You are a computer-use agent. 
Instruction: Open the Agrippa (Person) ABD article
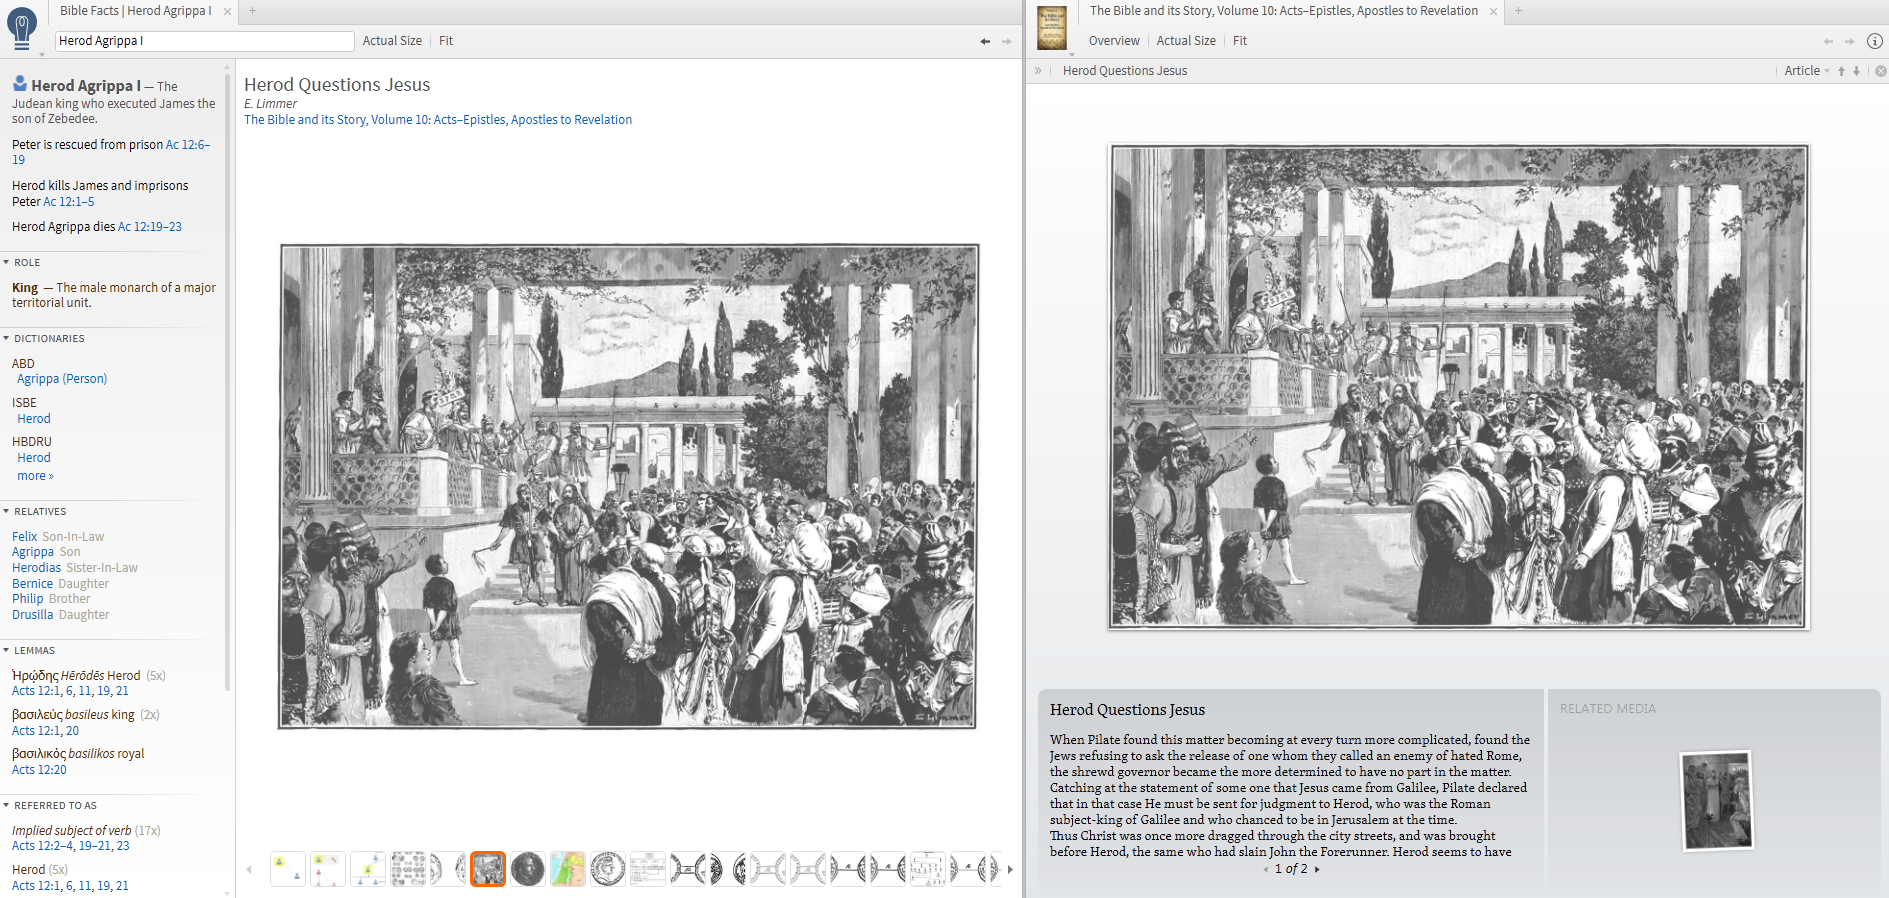[x=62, y=379]
